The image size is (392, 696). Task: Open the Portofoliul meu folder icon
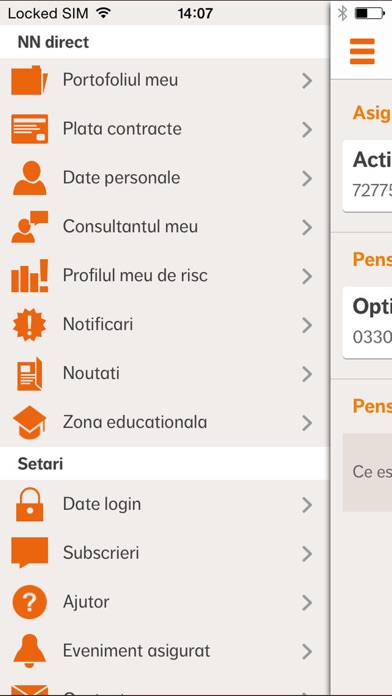click(29, 80)
